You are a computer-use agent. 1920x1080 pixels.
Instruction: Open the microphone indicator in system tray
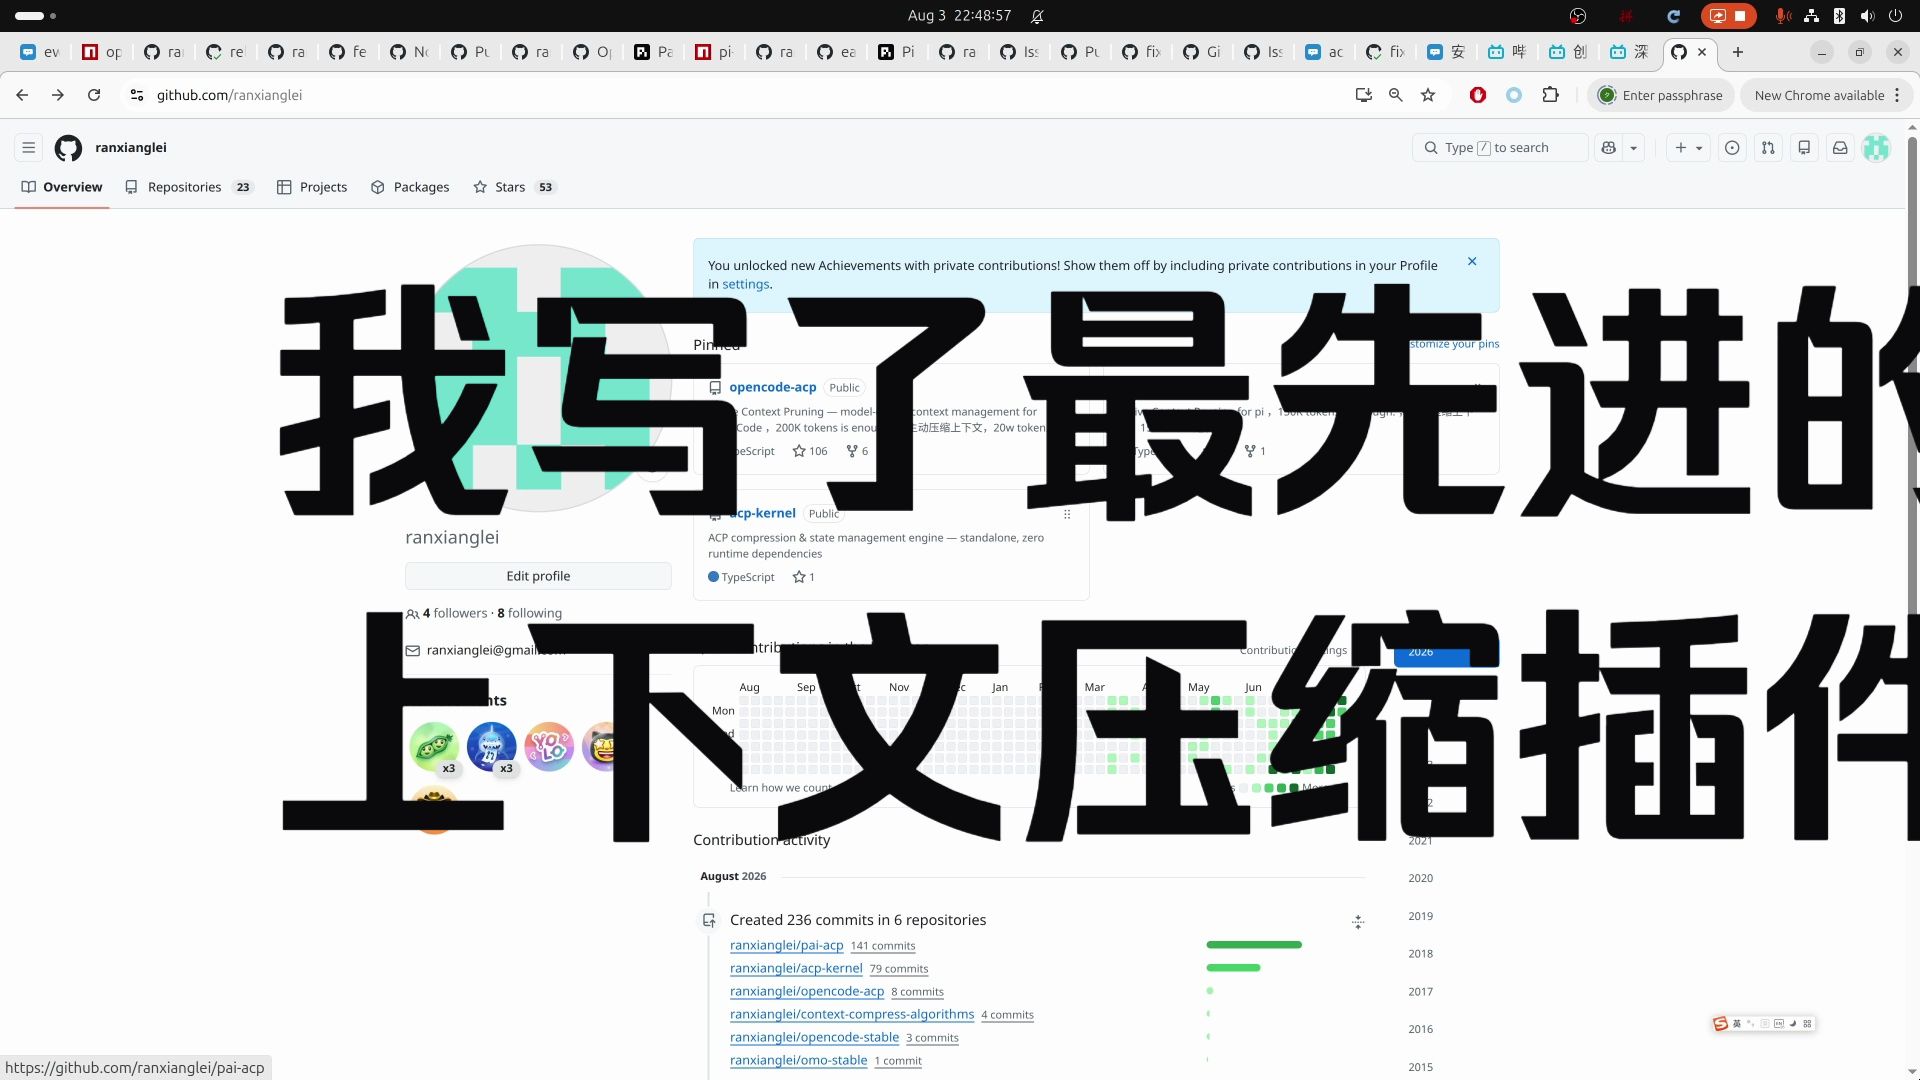pos(1782,16)
